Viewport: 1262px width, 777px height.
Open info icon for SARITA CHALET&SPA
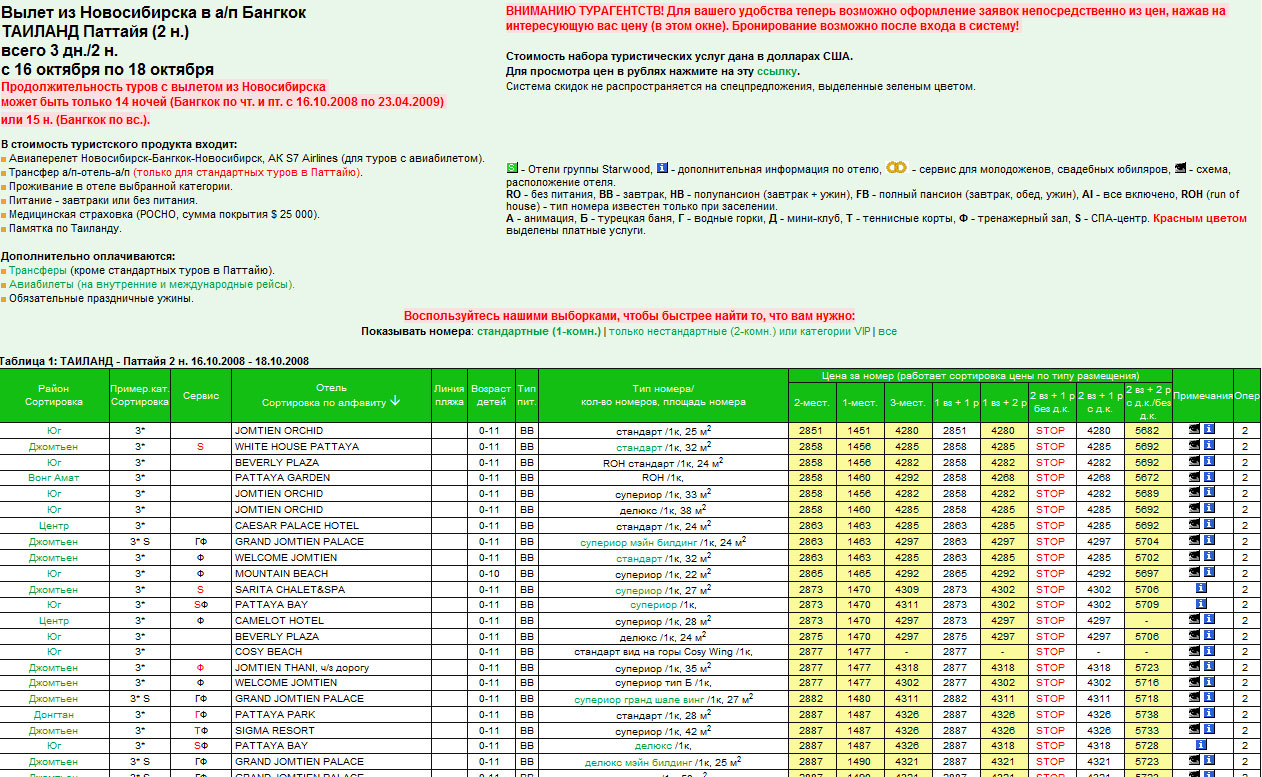[x=1201, y=589]
